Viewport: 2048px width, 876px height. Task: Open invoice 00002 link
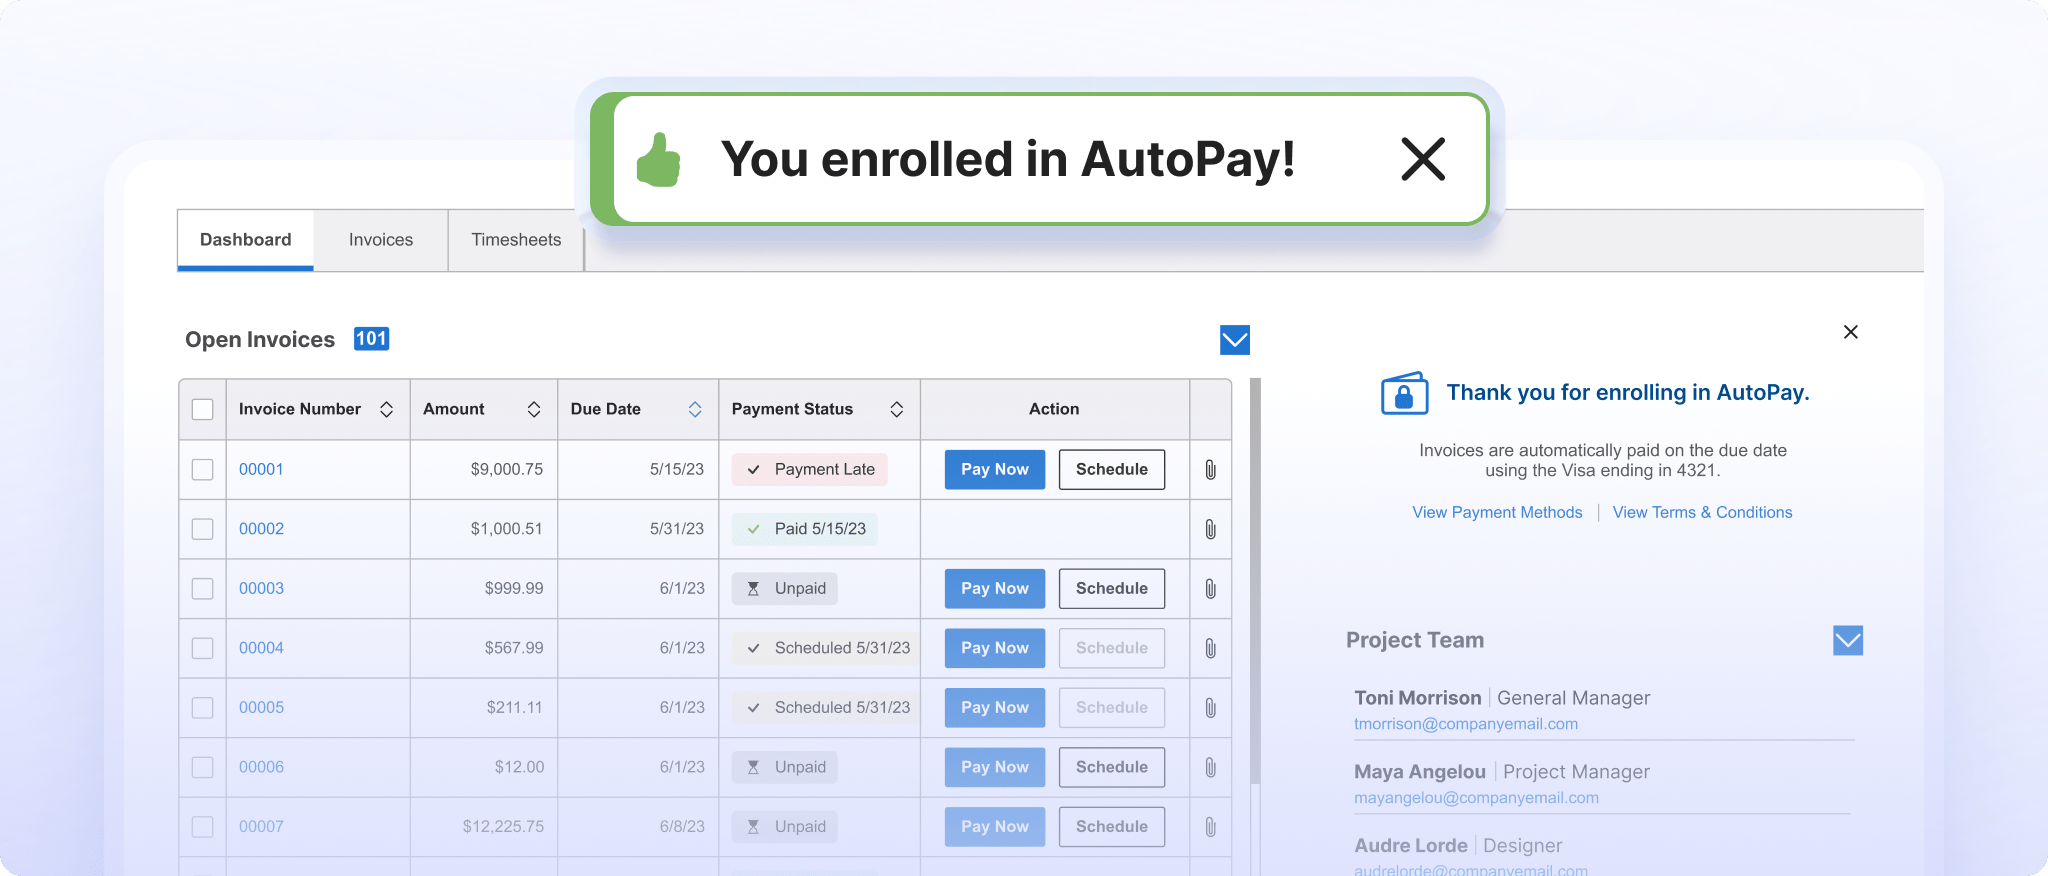(261, 529)
